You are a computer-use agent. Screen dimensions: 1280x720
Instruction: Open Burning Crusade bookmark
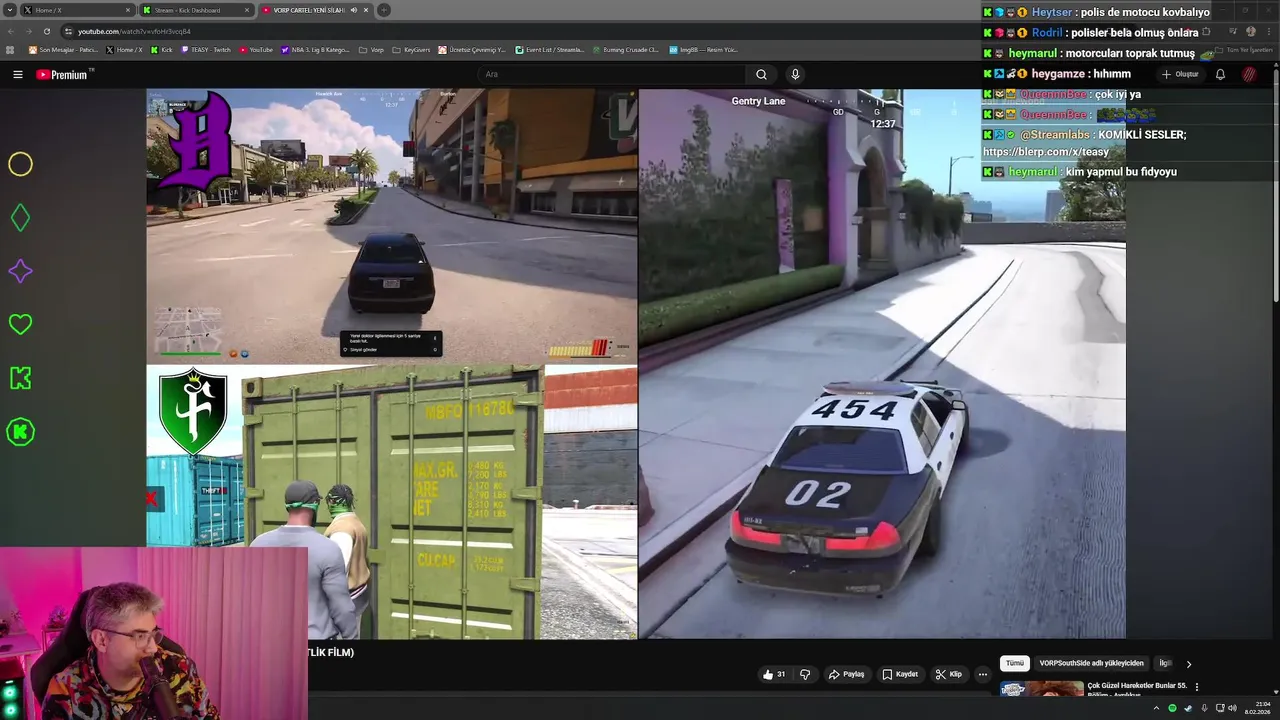(626, 50)
